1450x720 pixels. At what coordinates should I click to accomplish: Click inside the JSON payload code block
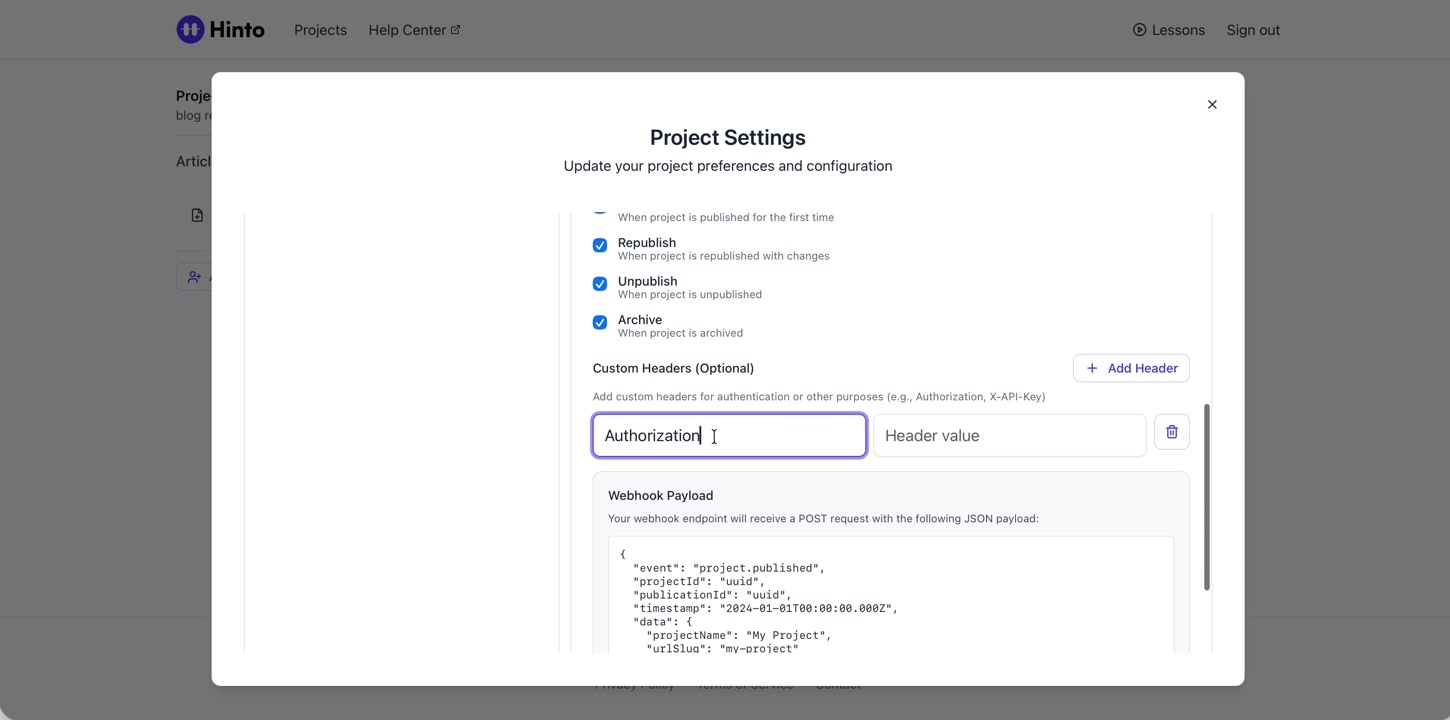(x=890, y=600)
